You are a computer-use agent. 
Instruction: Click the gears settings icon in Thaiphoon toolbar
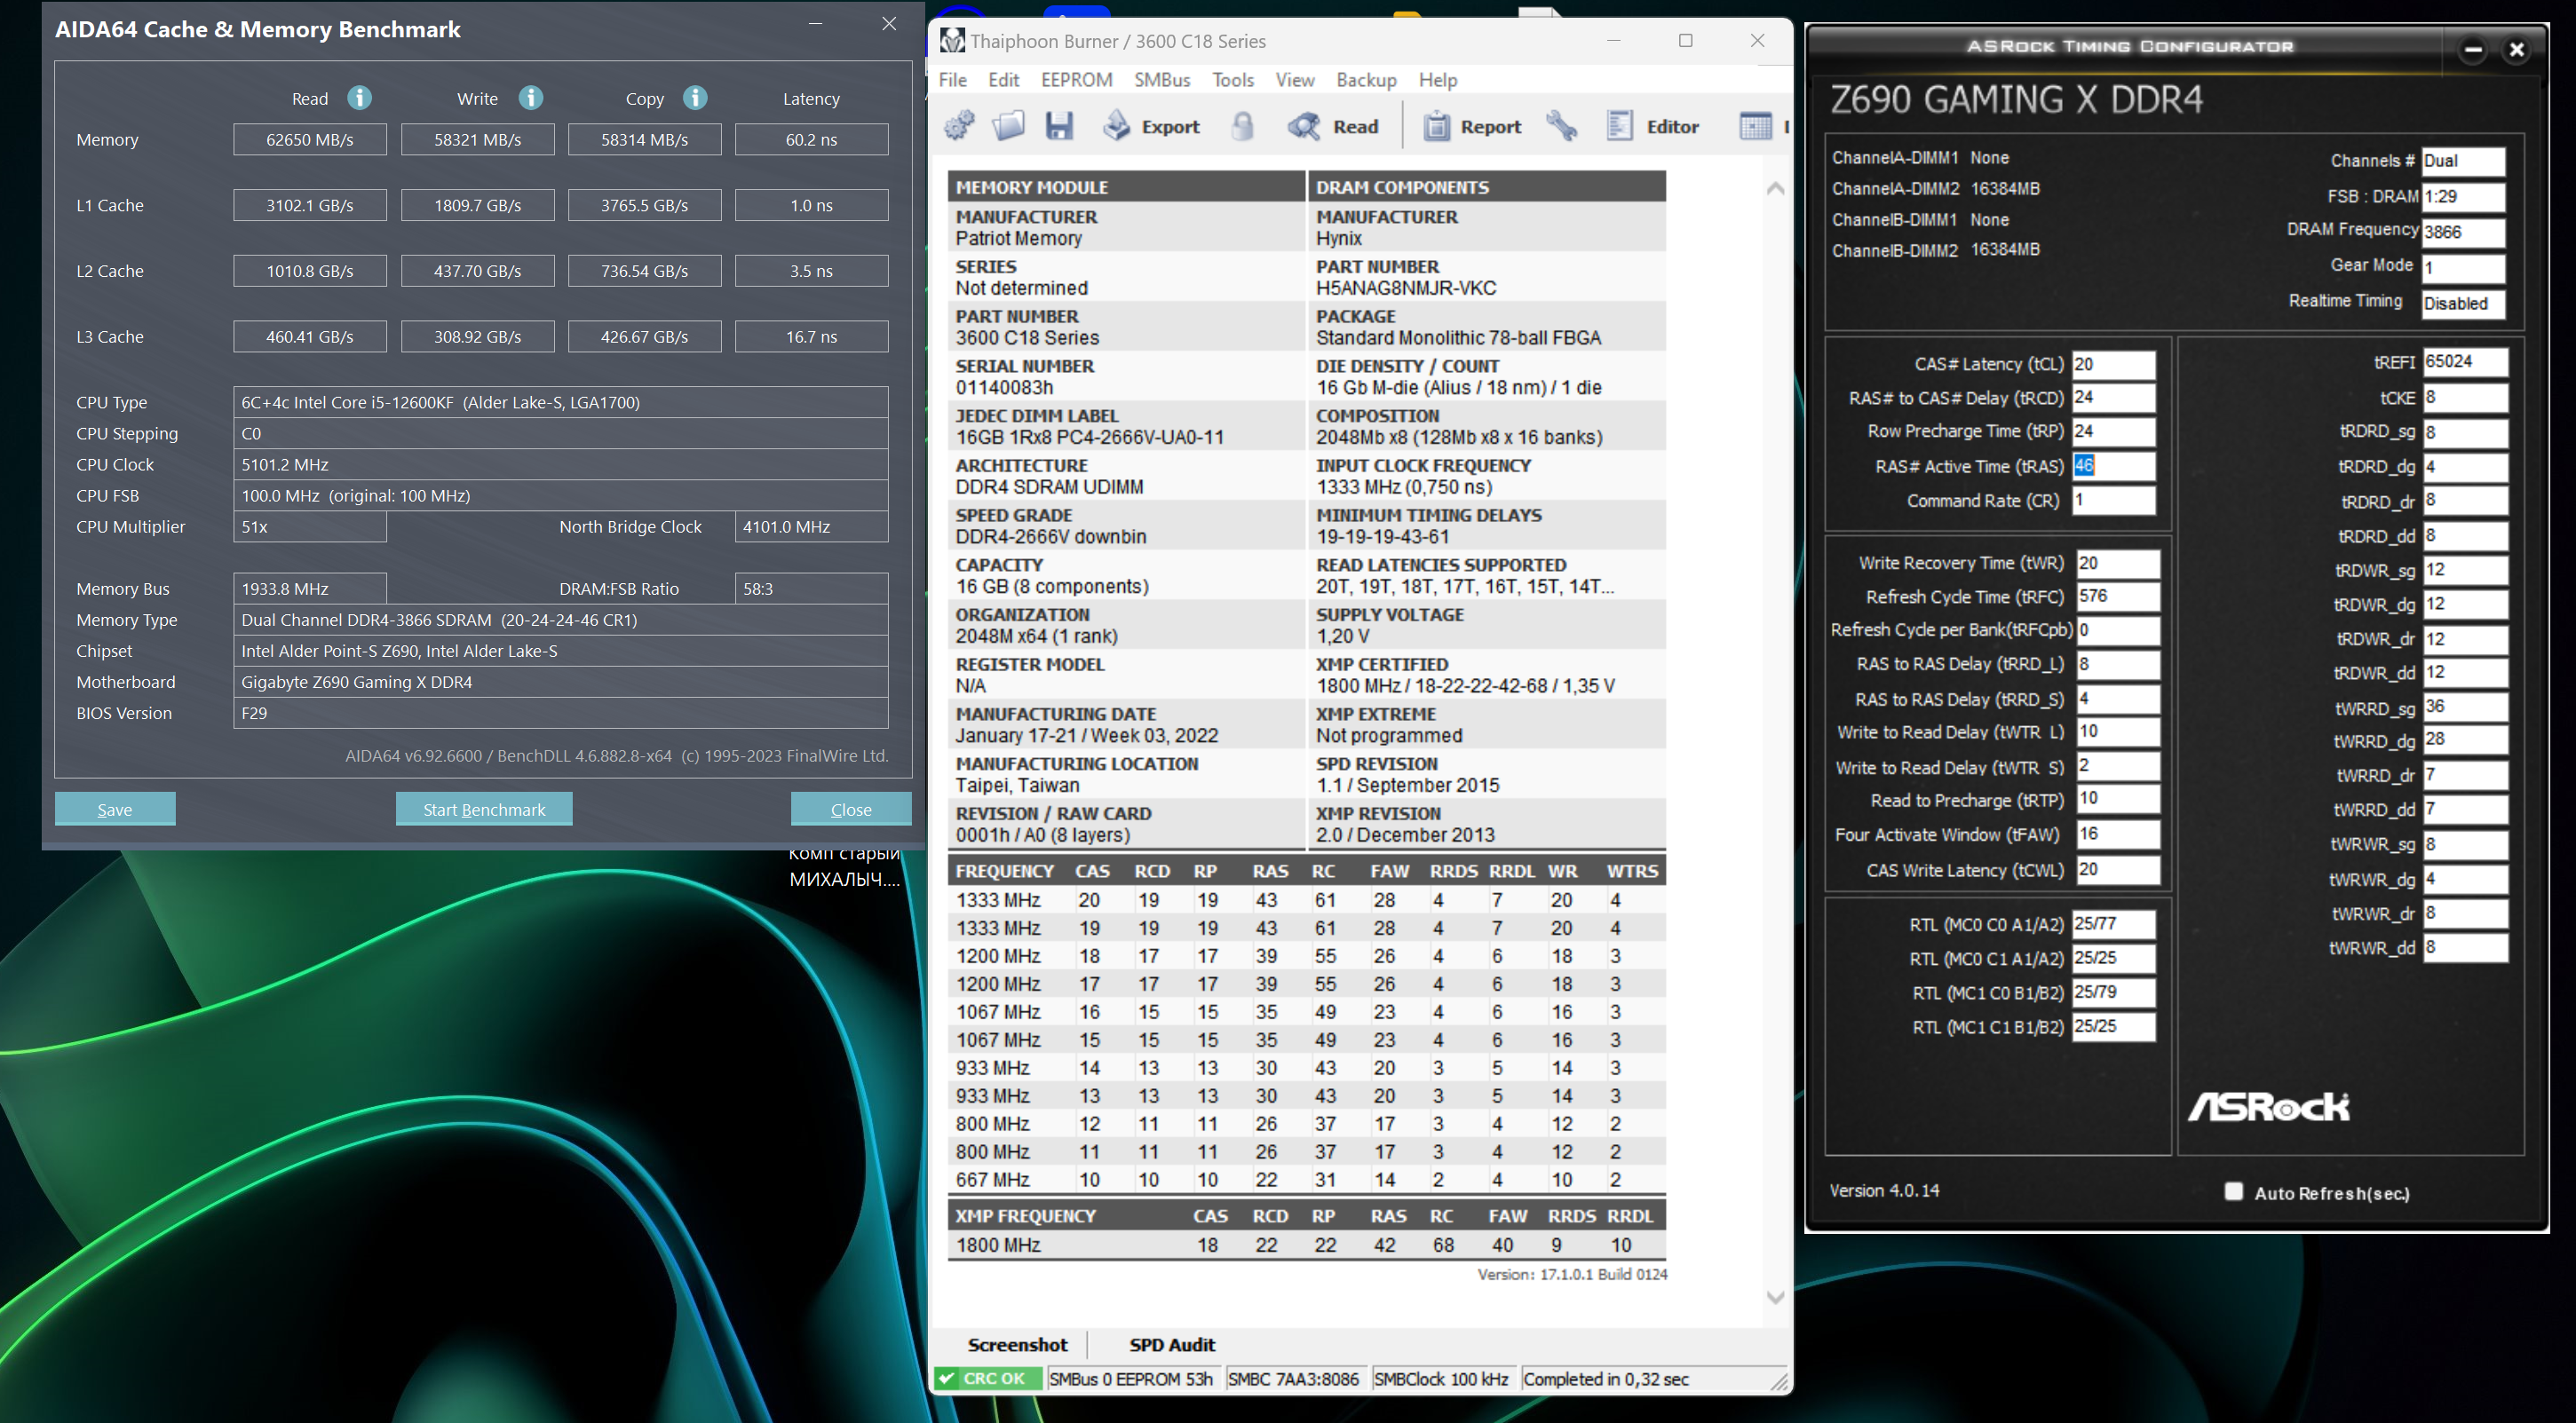(x=959, y=126)
